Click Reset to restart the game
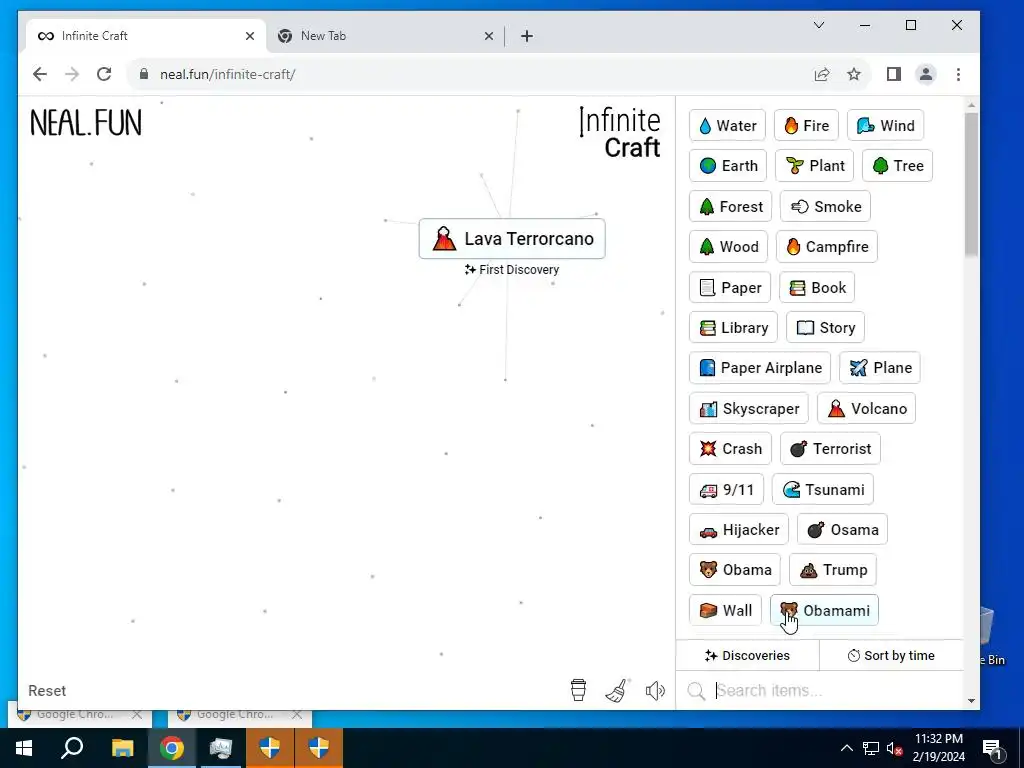Screen dimensions: 1024x768 (x=47, y=691)
